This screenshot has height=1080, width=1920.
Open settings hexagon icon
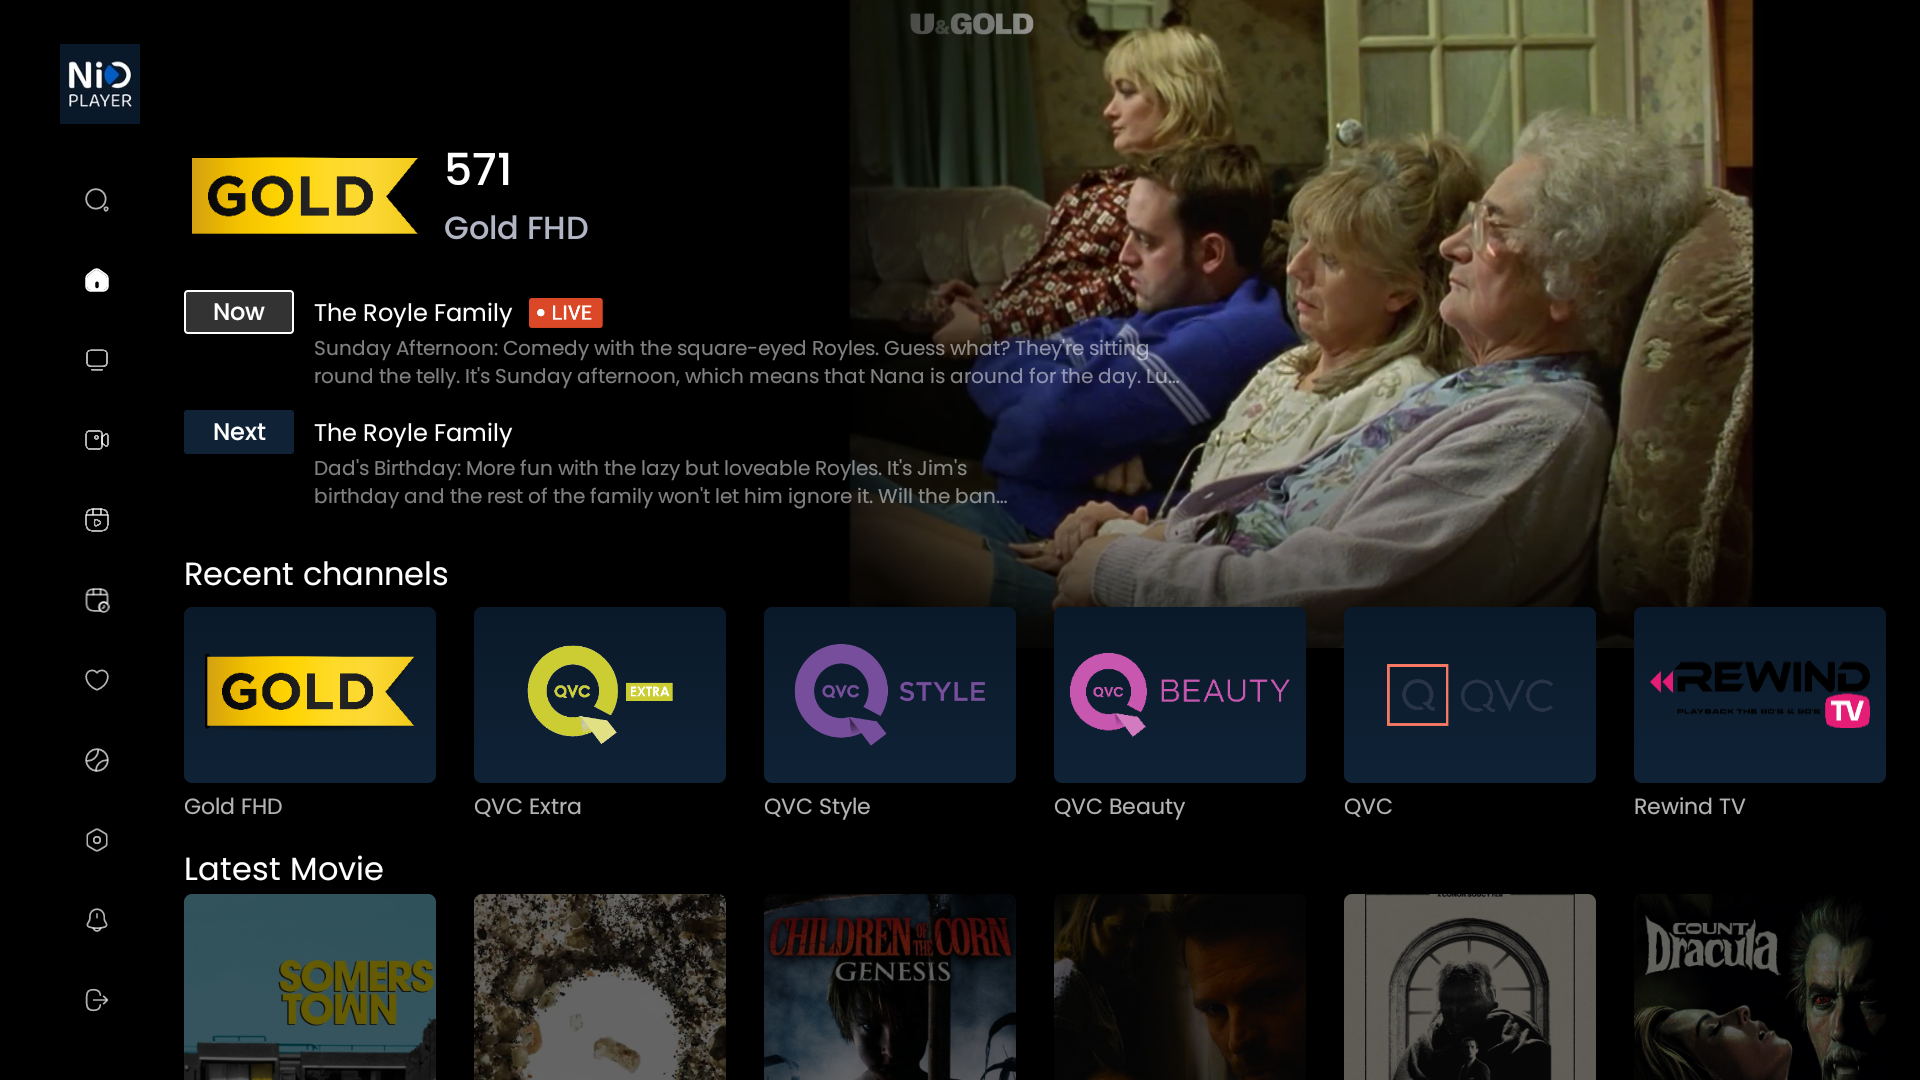pyautogui.click(x=97, y=840)
